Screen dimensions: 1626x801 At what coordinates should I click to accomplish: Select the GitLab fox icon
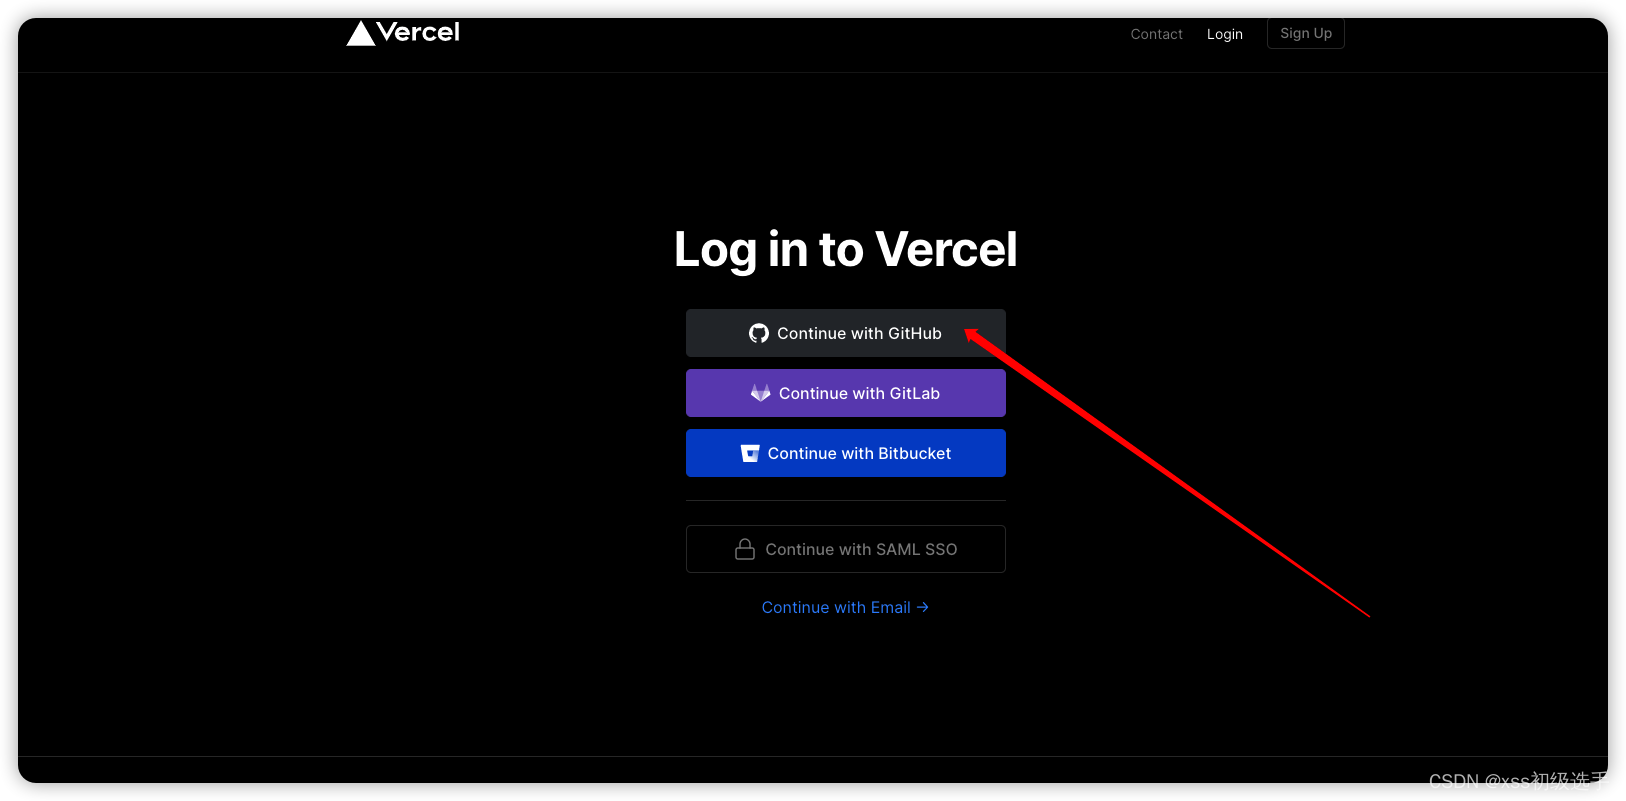pyautogui.click(x=760, y=393)
